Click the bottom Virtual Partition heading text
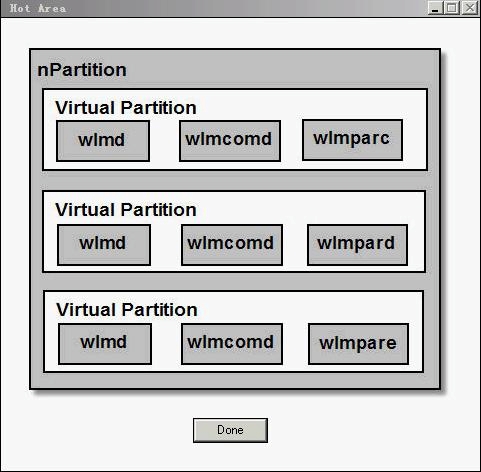This screenshot has width=481, height=472. point(127,310)
